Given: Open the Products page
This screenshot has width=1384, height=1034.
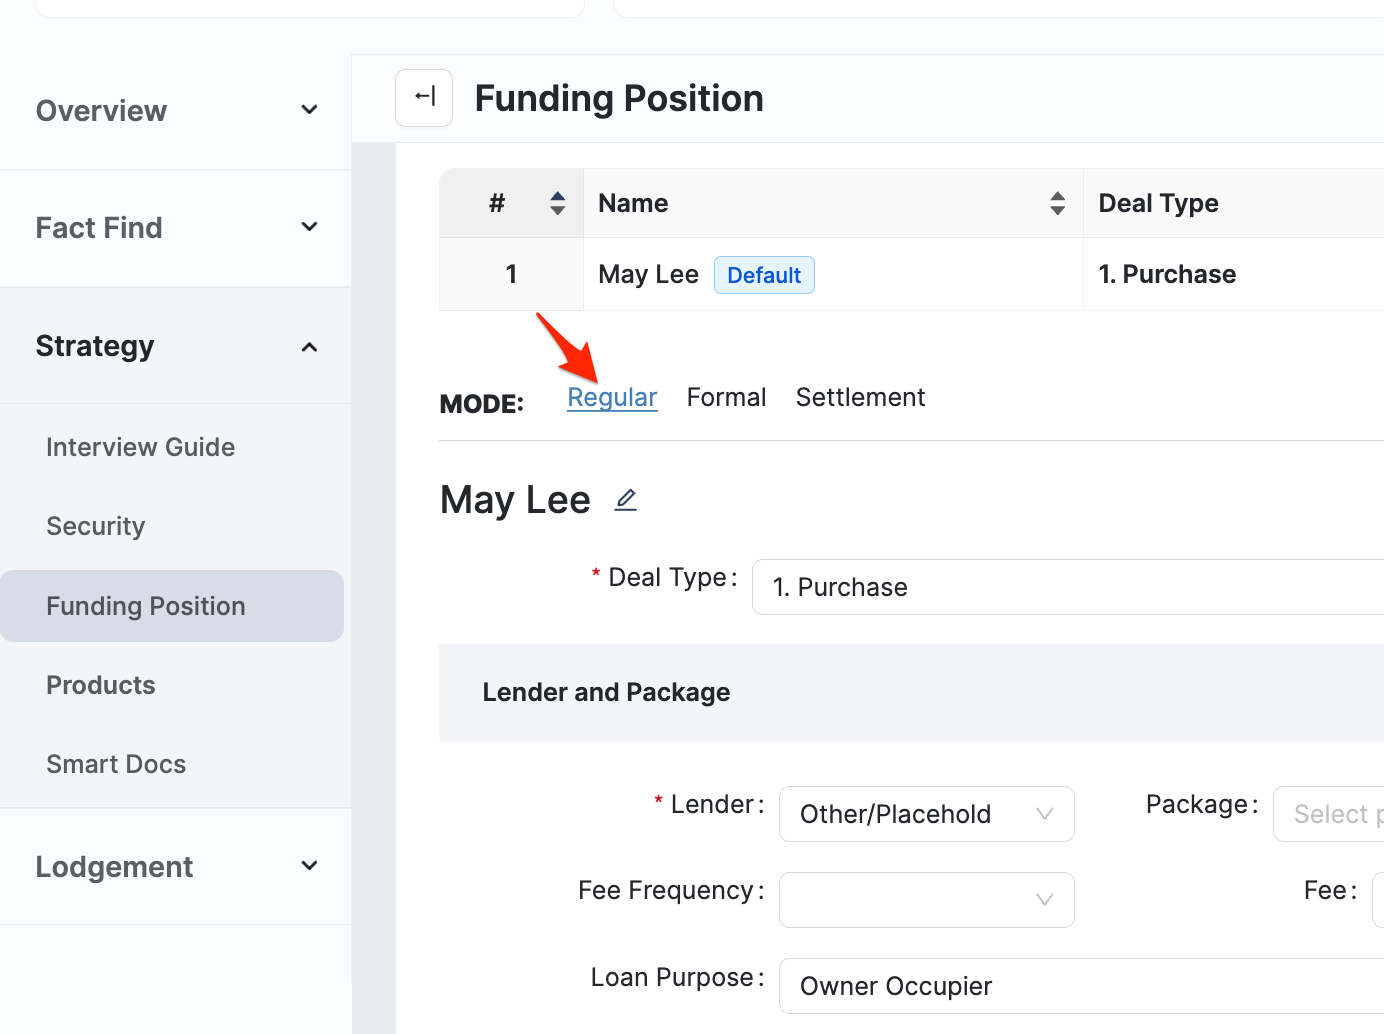Looking at the screenshot, I should click(x=101, y=685).
